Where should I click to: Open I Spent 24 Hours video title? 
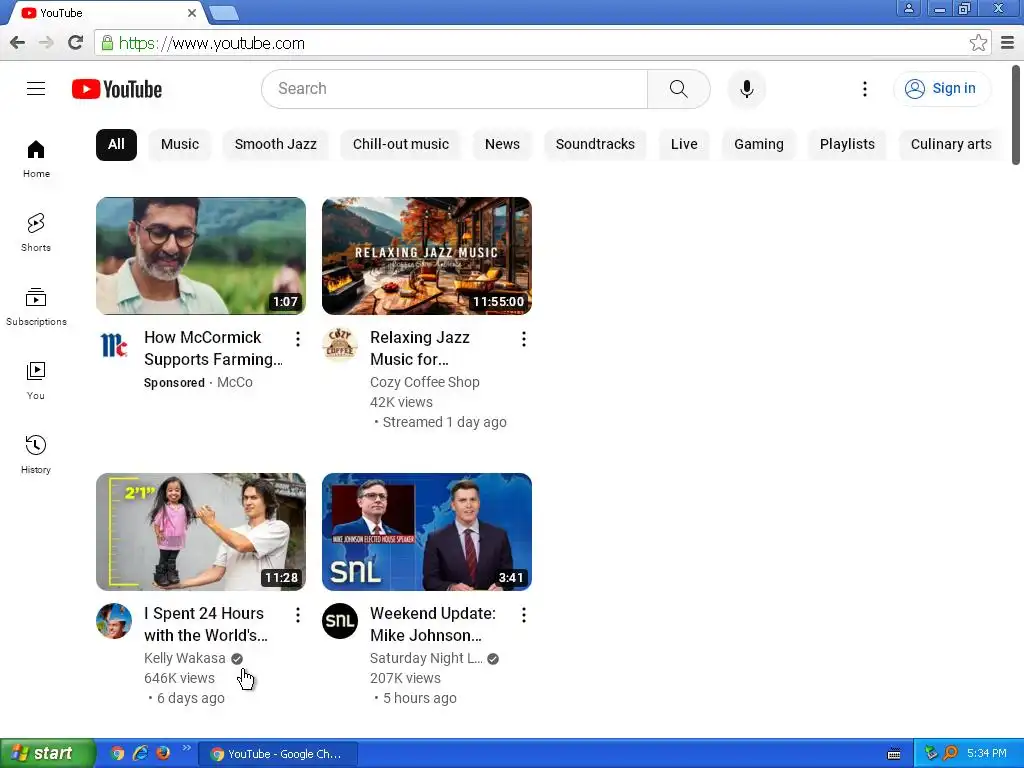click(x=206, y=624)
